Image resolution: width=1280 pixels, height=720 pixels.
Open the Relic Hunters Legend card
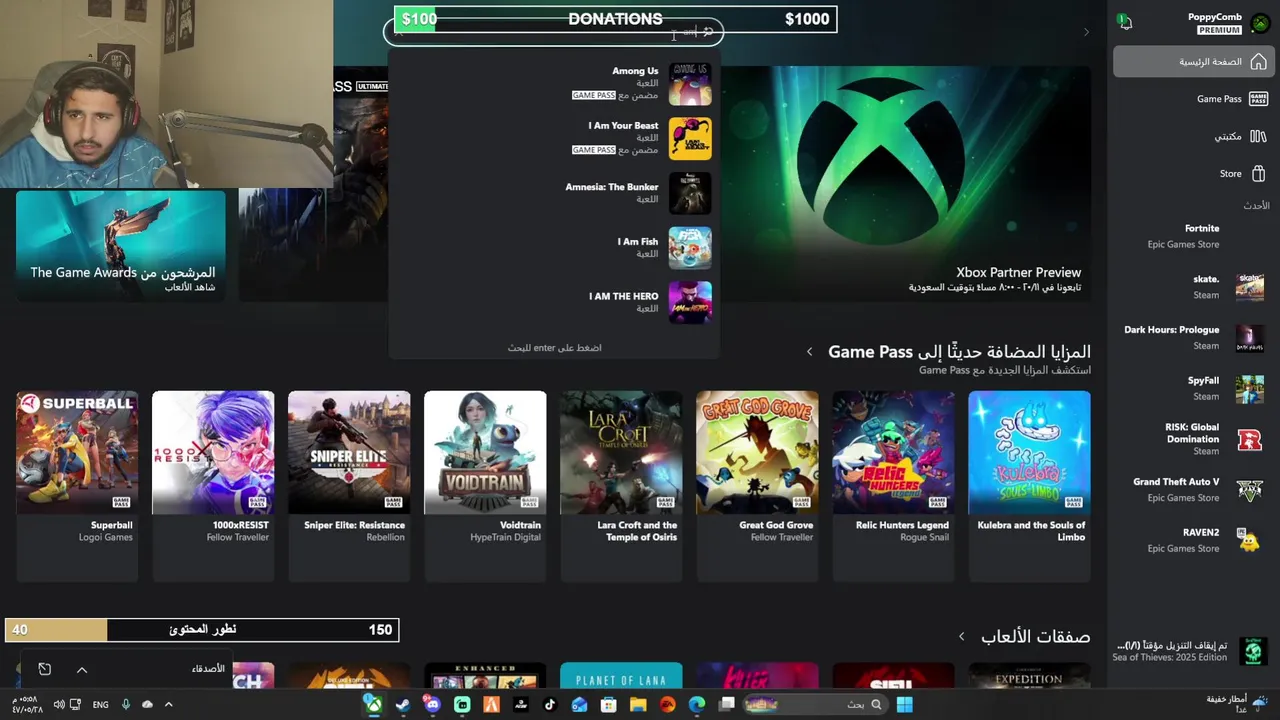[x=893, y=485]
